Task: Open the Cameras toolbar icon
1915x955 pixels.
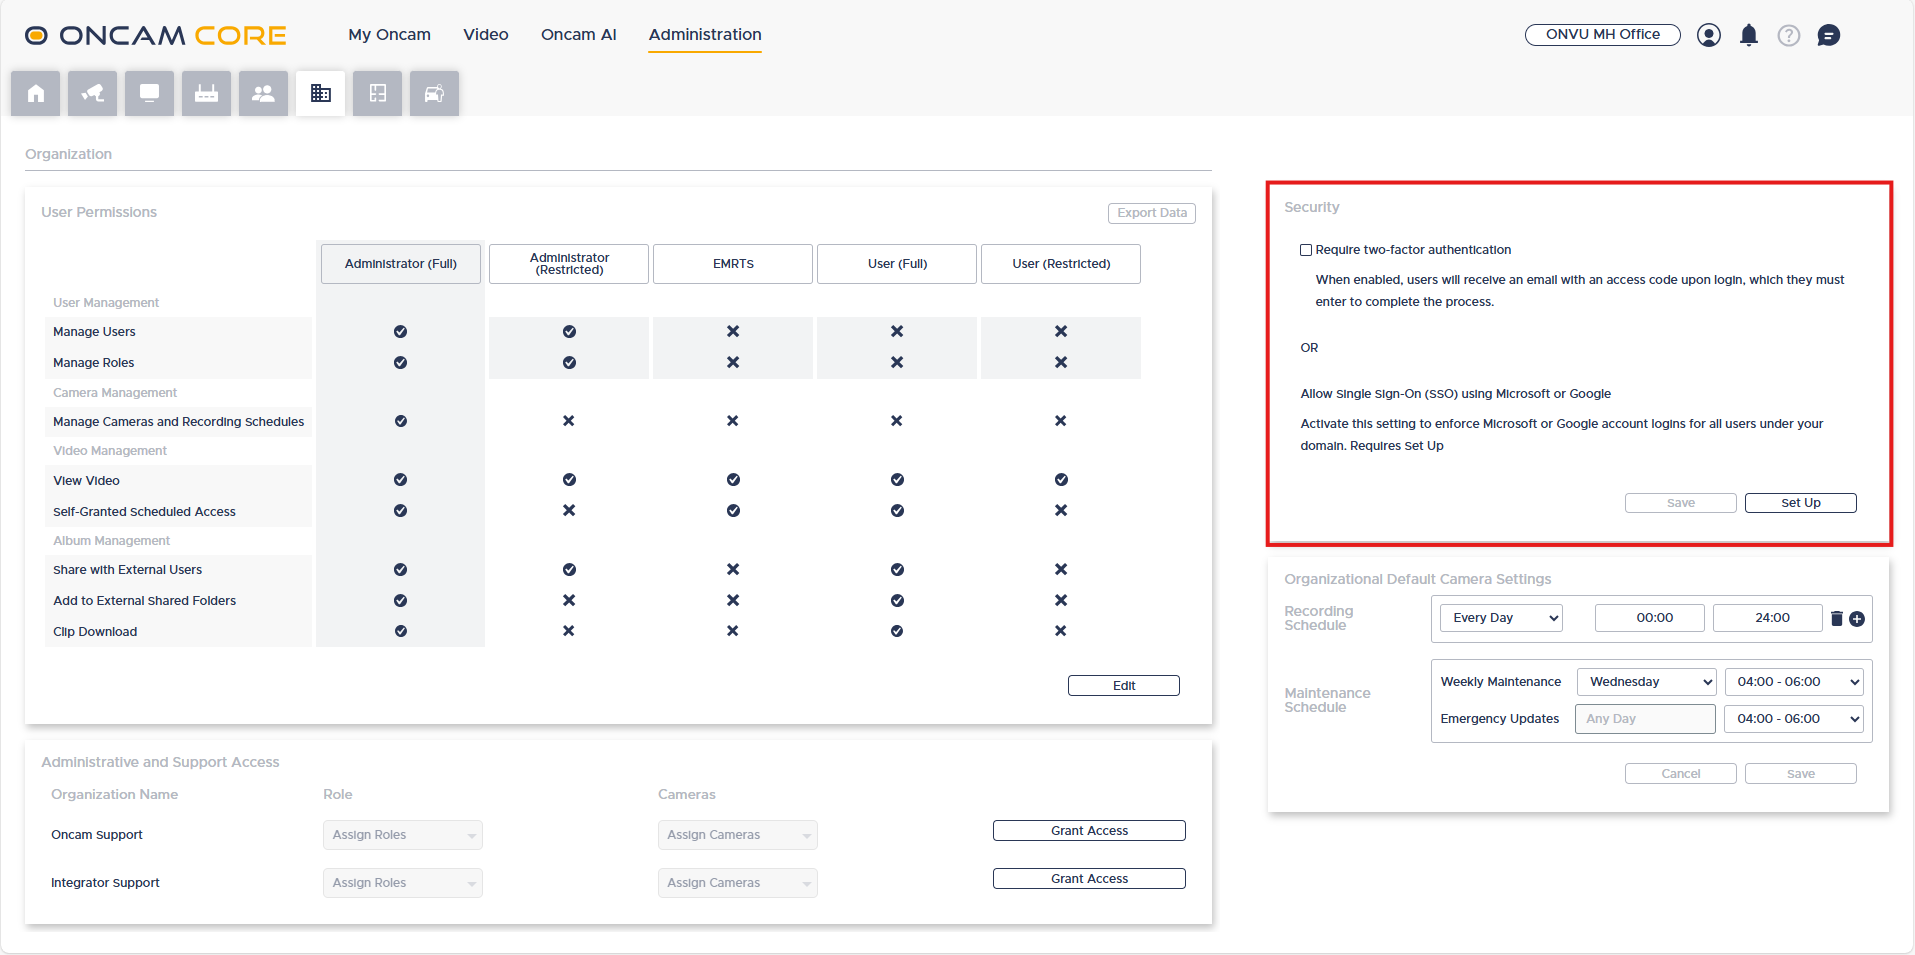Action: click(93, 94)
